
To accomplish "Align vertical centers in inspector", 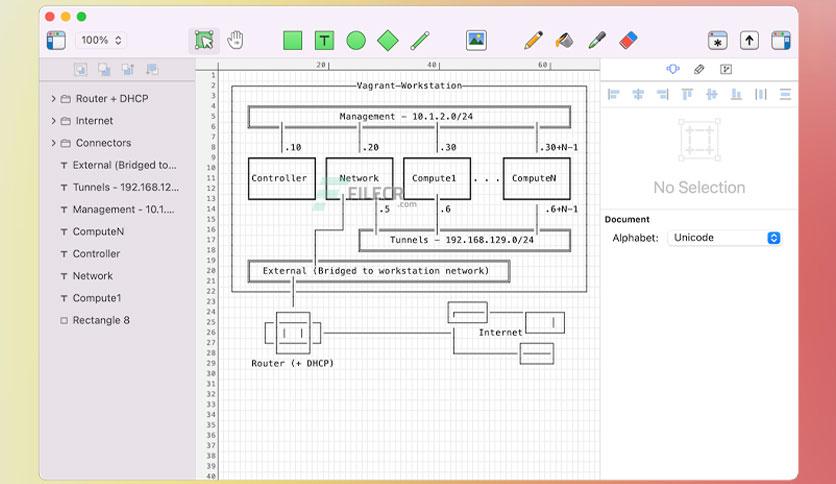I will (712, 94).
